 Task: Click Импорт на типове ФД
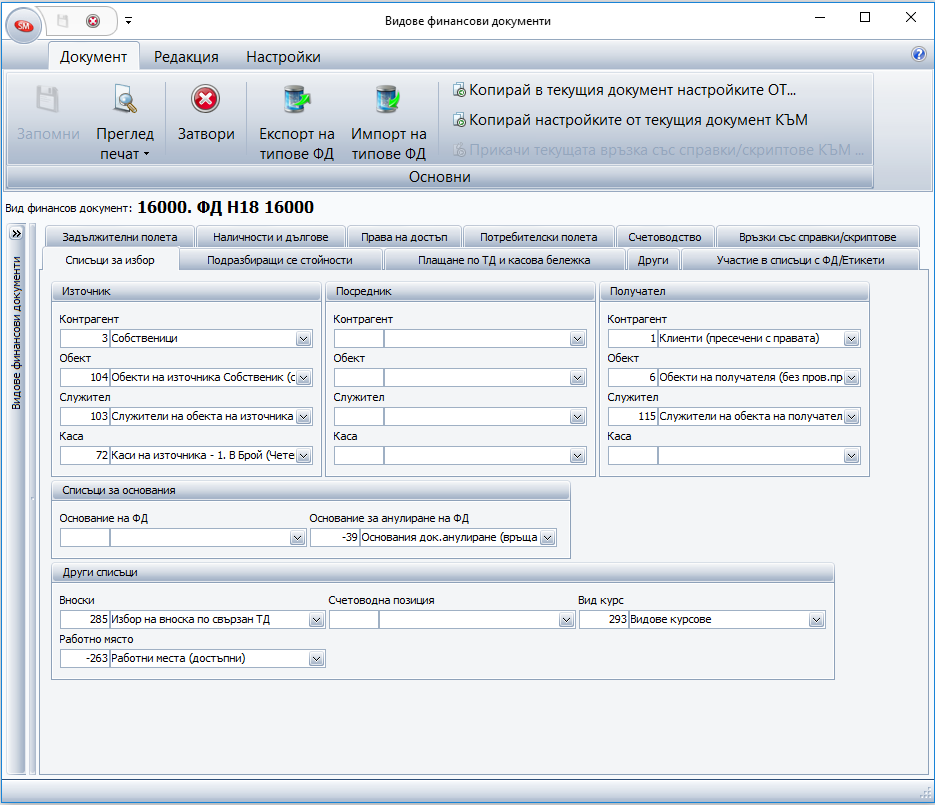pyautogui.click(x=388, y=123)
